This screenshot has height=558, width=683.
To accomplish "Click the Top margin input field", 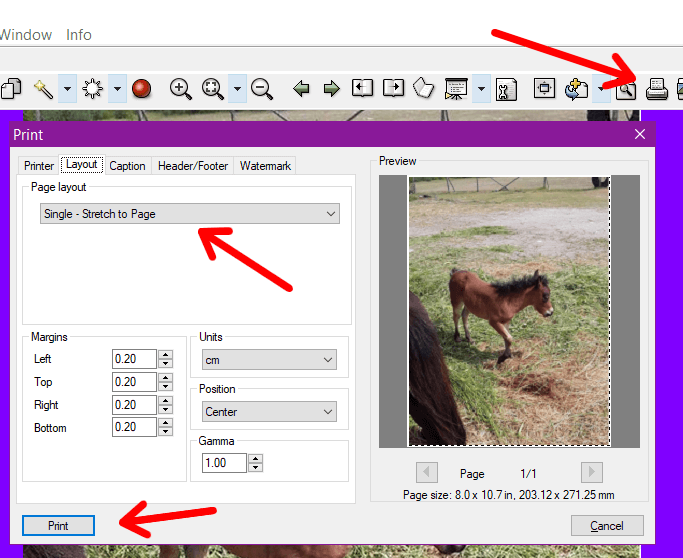I will pyautogui.click(x=134, y=382).
